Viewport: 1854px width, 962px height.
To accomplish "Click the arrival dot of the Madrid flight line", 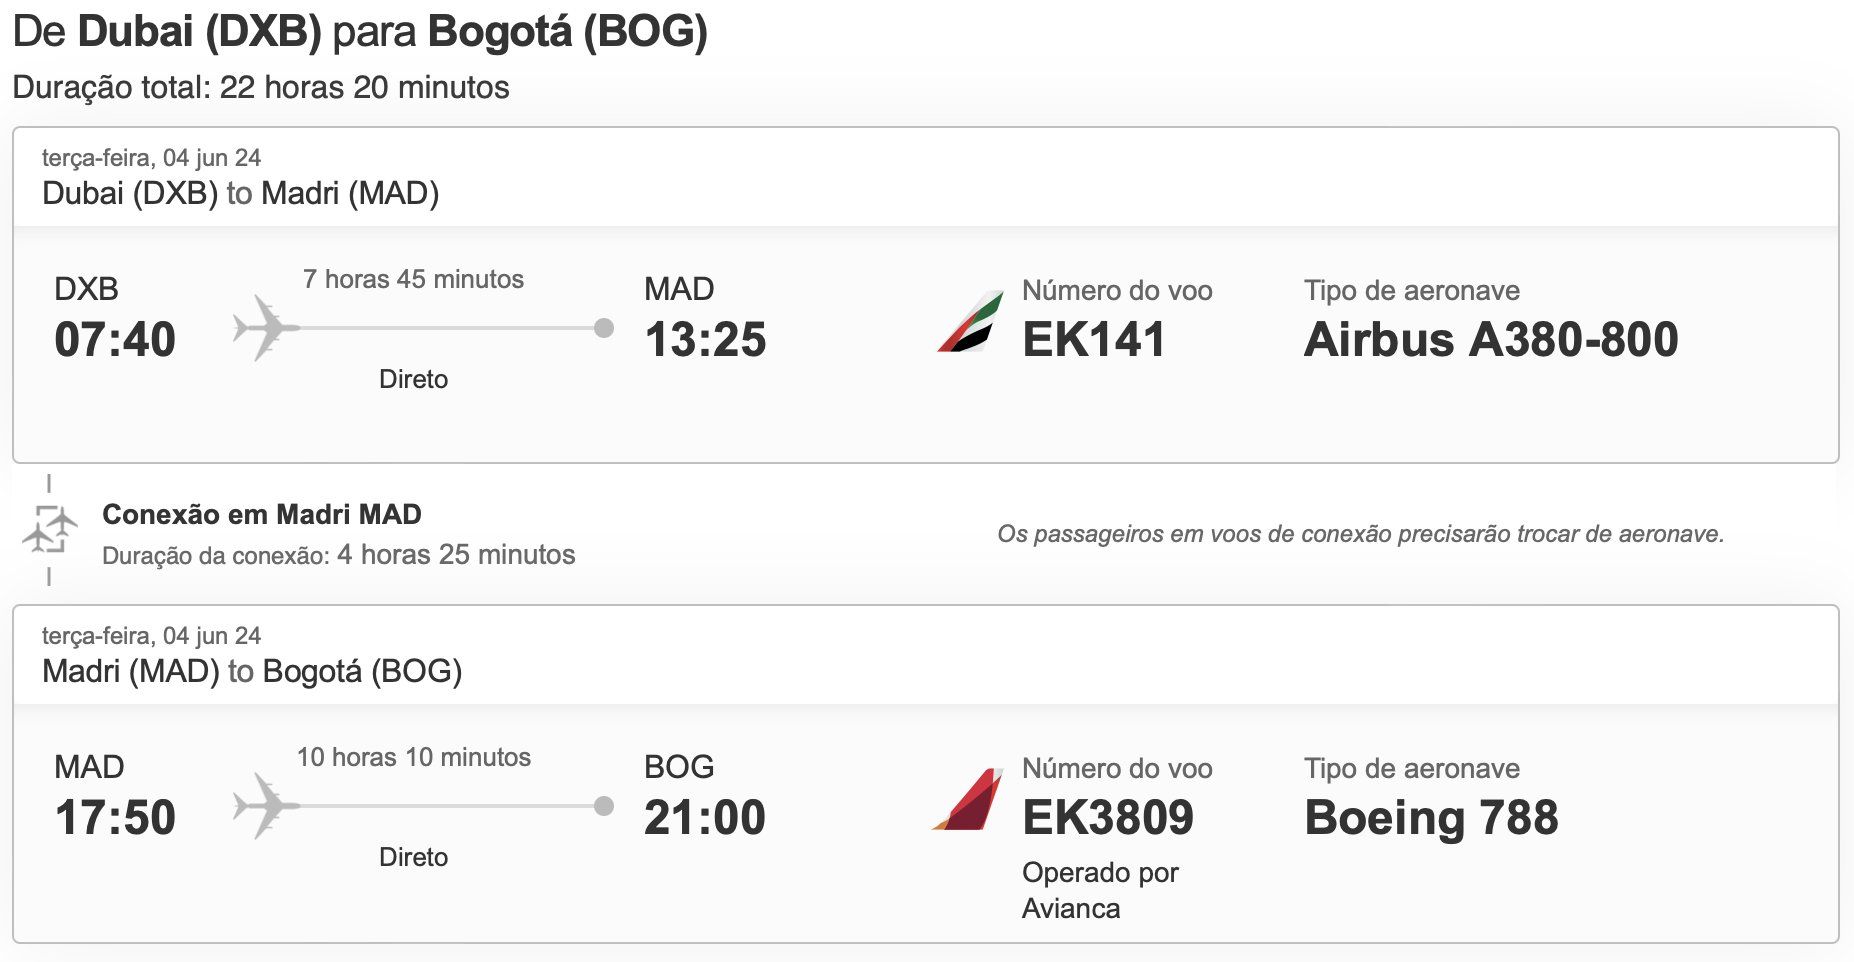I will (x=604, y=328).
